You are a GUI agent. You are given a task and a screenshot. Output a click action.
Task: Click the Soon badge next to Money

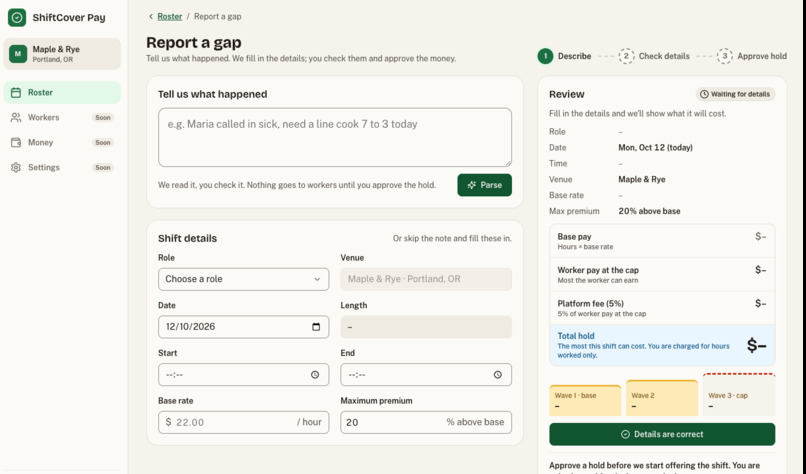(x=103, y=142)
